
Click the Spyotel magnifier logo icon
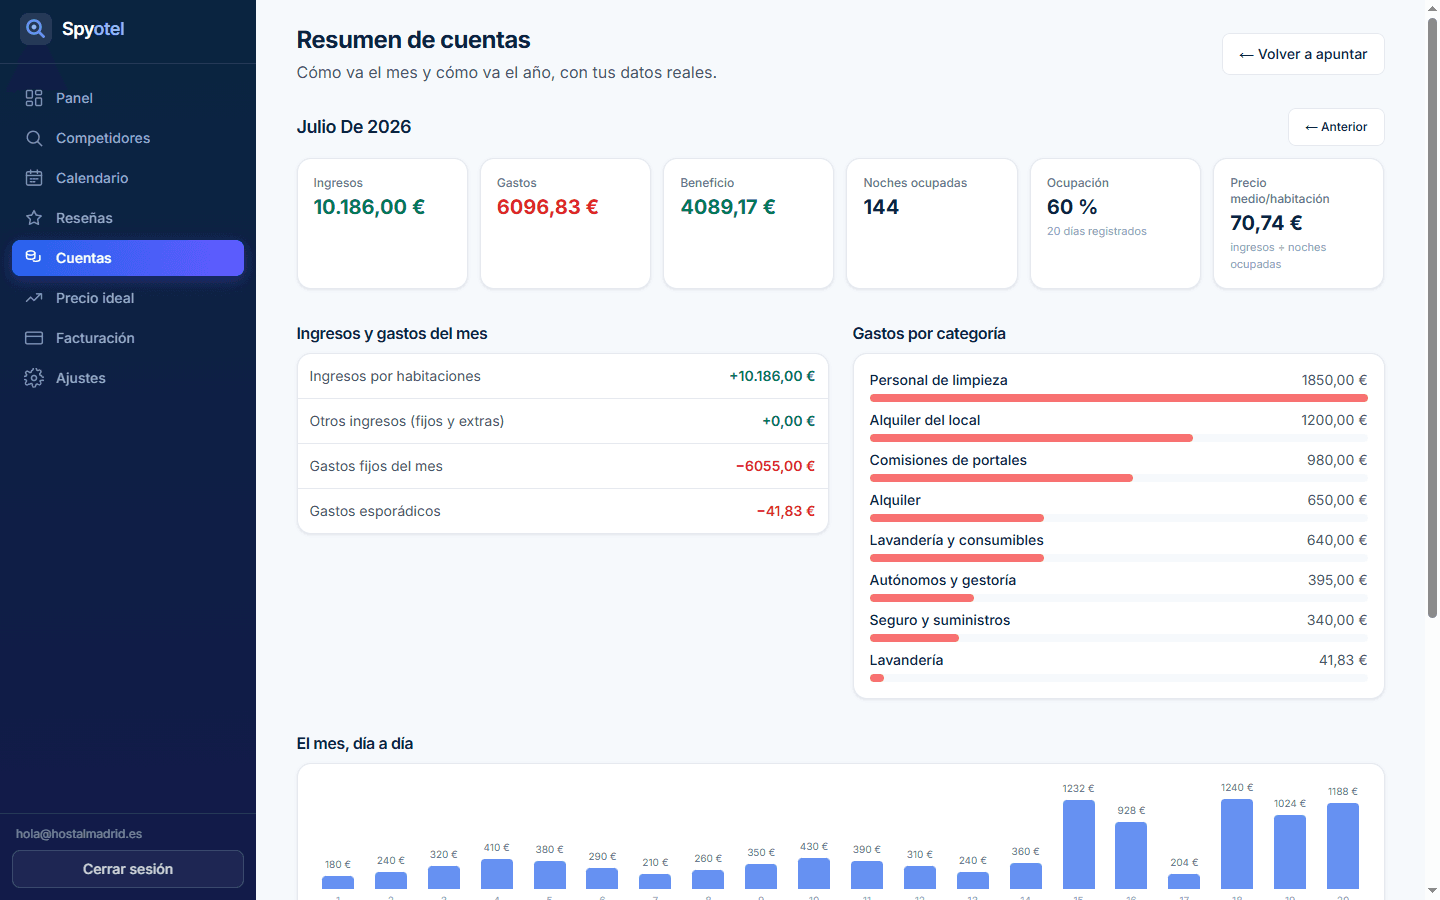36,29
